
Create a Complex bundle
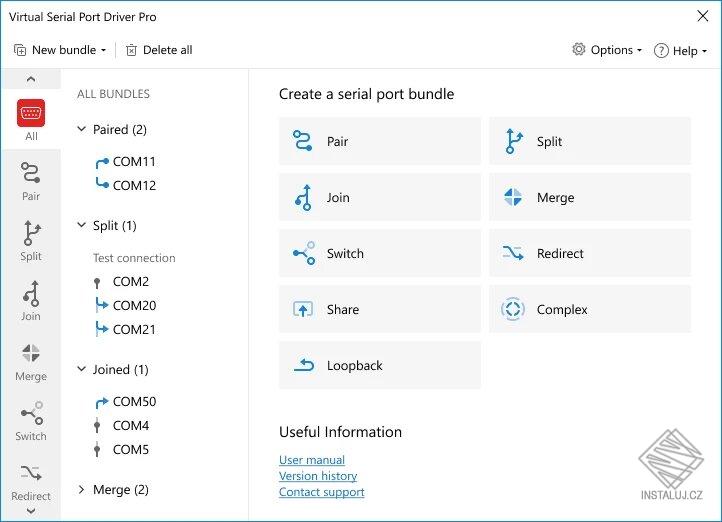coord(590,310)
